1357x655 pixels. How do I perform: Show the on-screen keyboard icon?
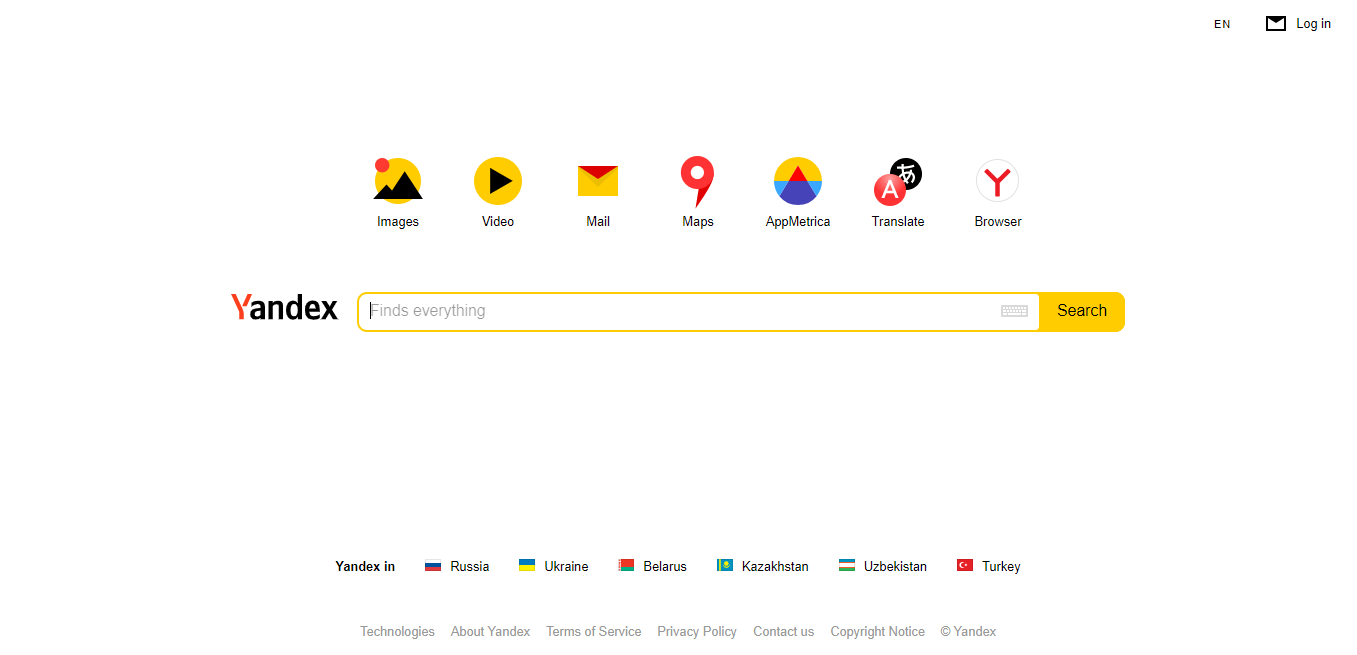coord(1015,311)
